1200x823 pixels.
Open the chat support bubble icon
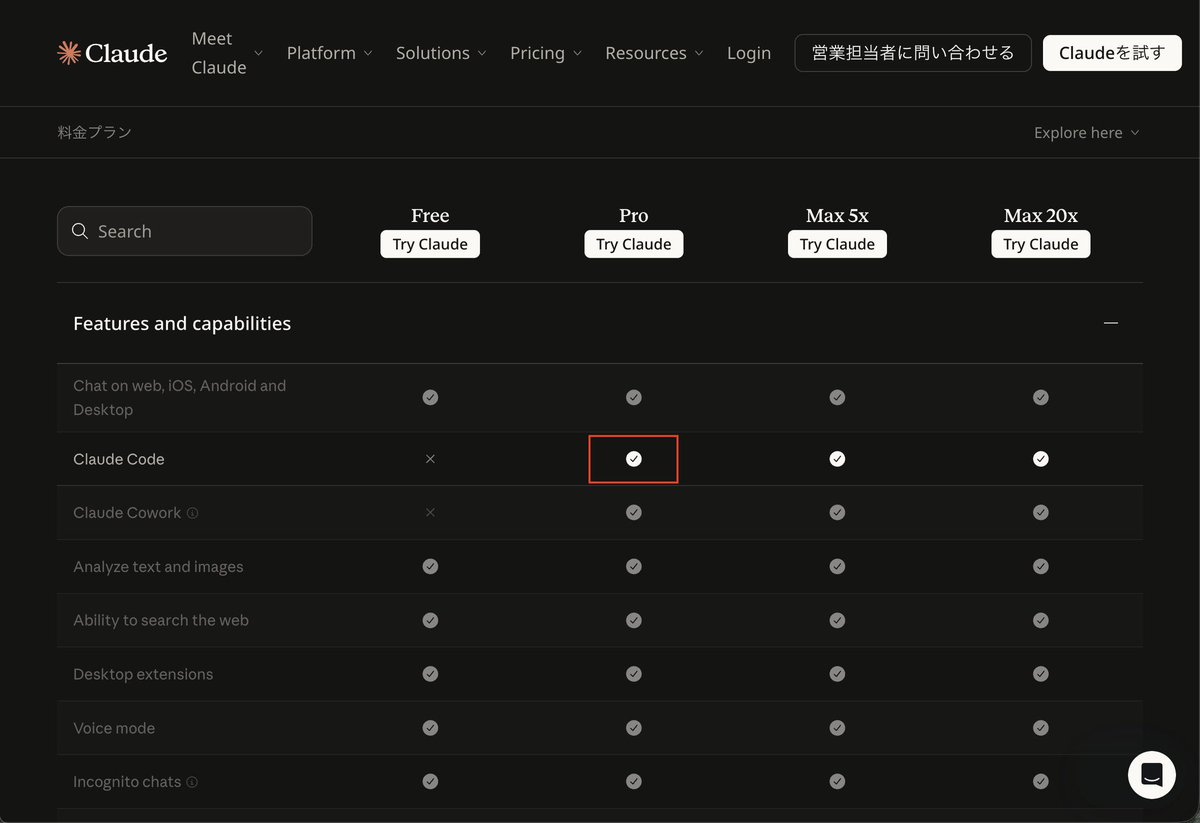click(1151, 775)
